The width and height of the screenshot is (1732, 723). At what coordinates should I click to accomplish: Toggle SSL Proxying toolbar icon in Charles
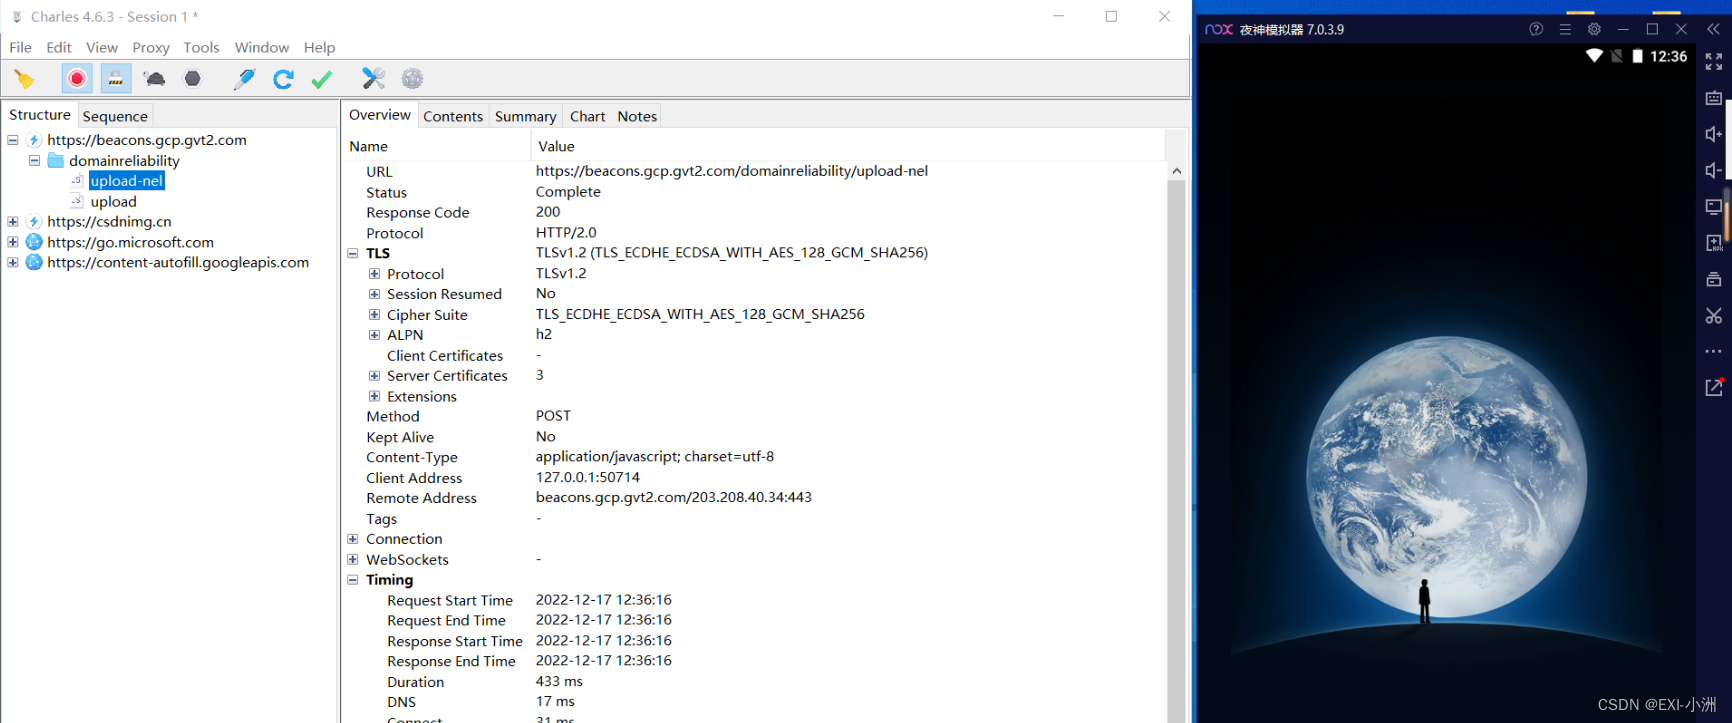coord(116,79)
